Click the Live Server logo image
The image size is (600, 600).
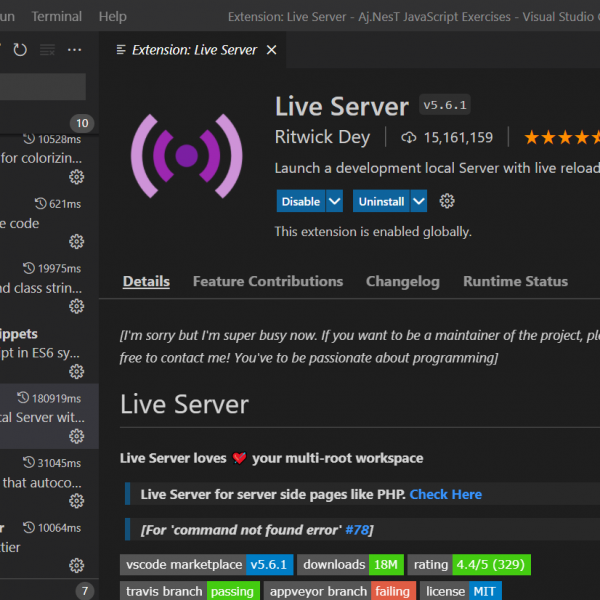click(x=186, y=155)
